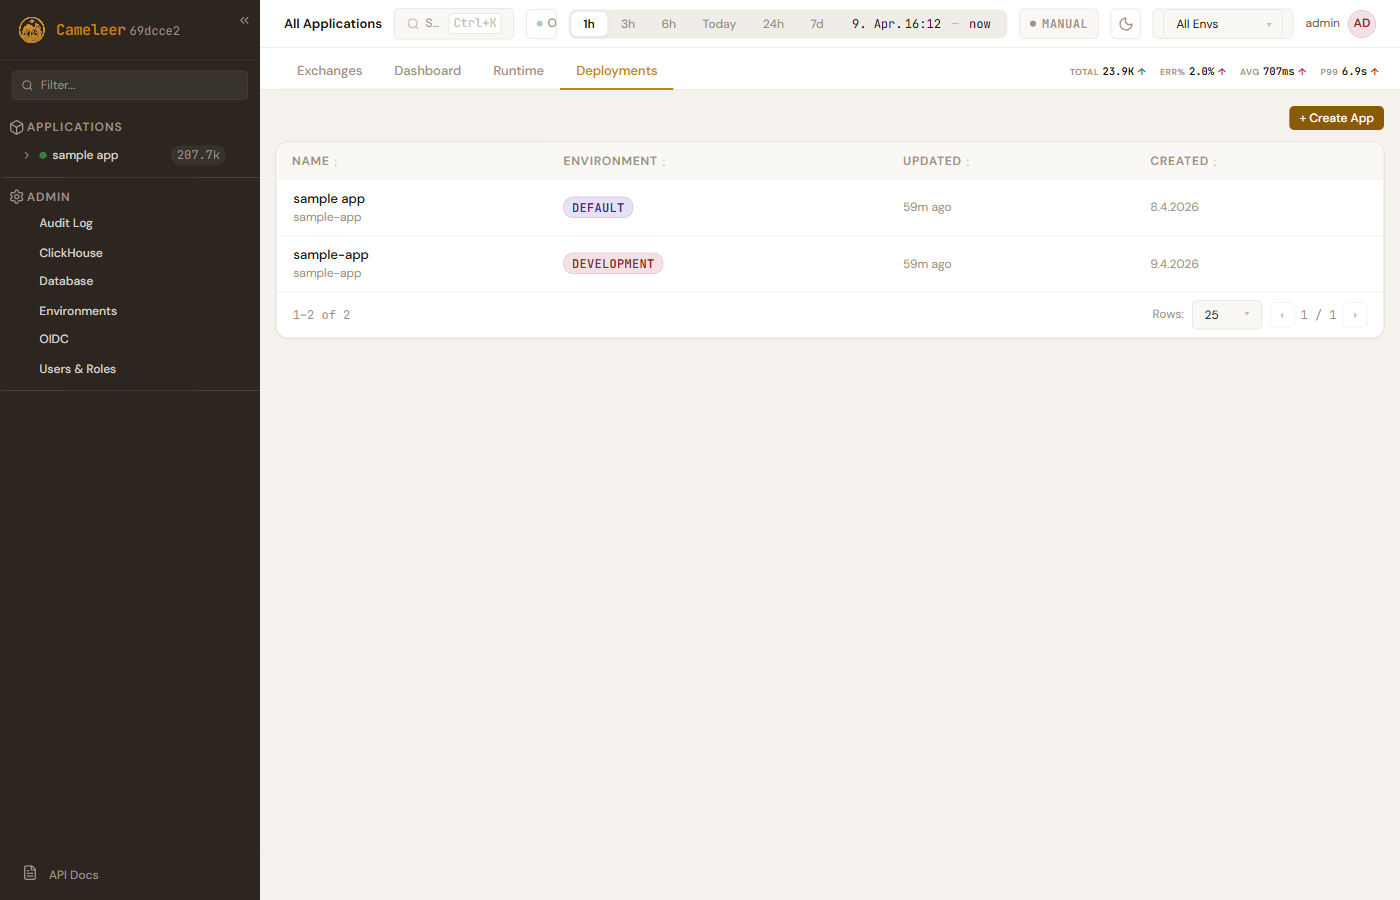The image size is (1400, 900).
Task: Go to previous page arrow
Action: [1282, 315]
